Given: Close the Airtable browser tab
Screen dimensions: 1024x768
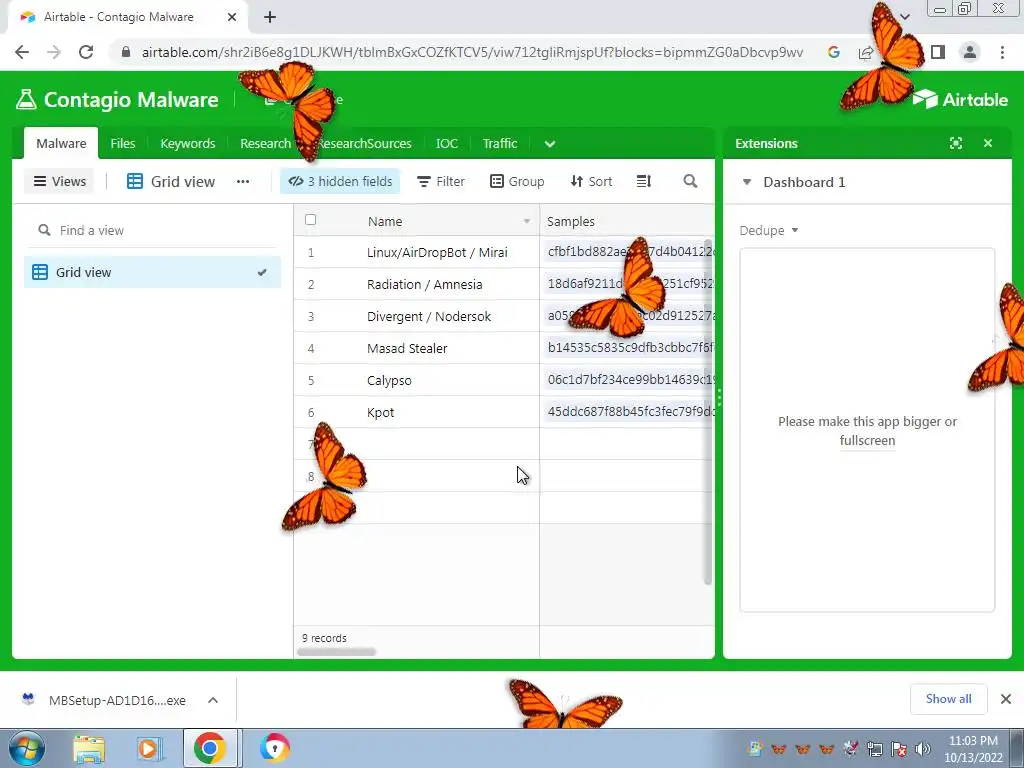Looking at the screenshot, I should tap(232, 17).
